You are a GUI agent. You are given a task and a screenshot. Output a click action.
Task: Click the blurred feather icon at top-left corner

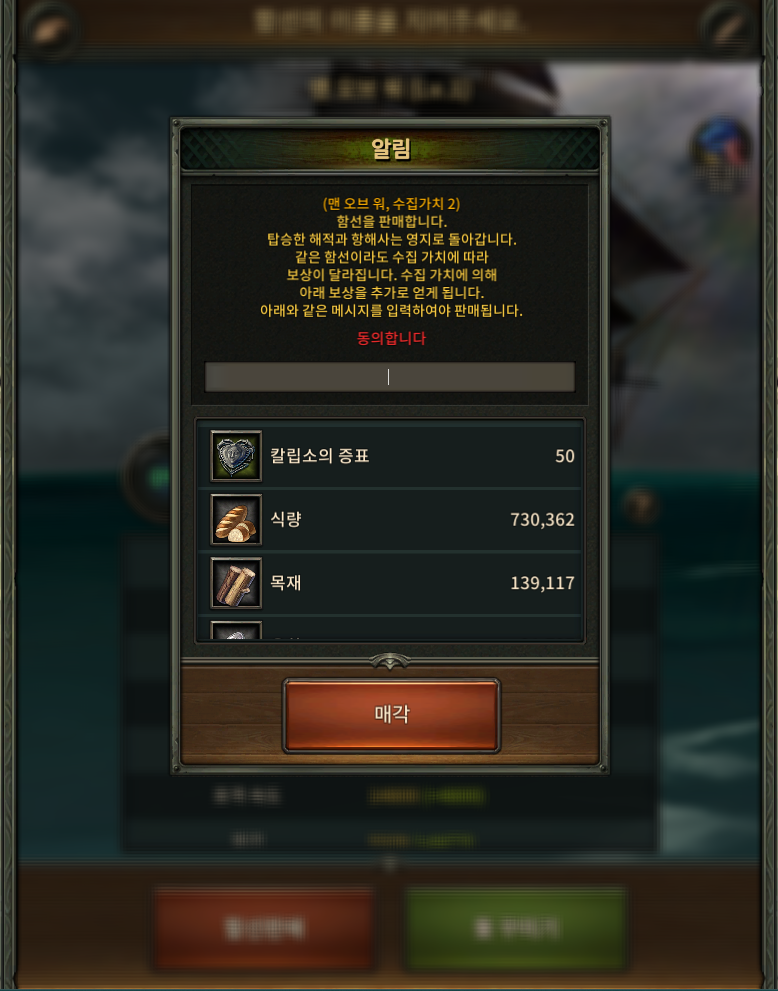tap(49, 28)
